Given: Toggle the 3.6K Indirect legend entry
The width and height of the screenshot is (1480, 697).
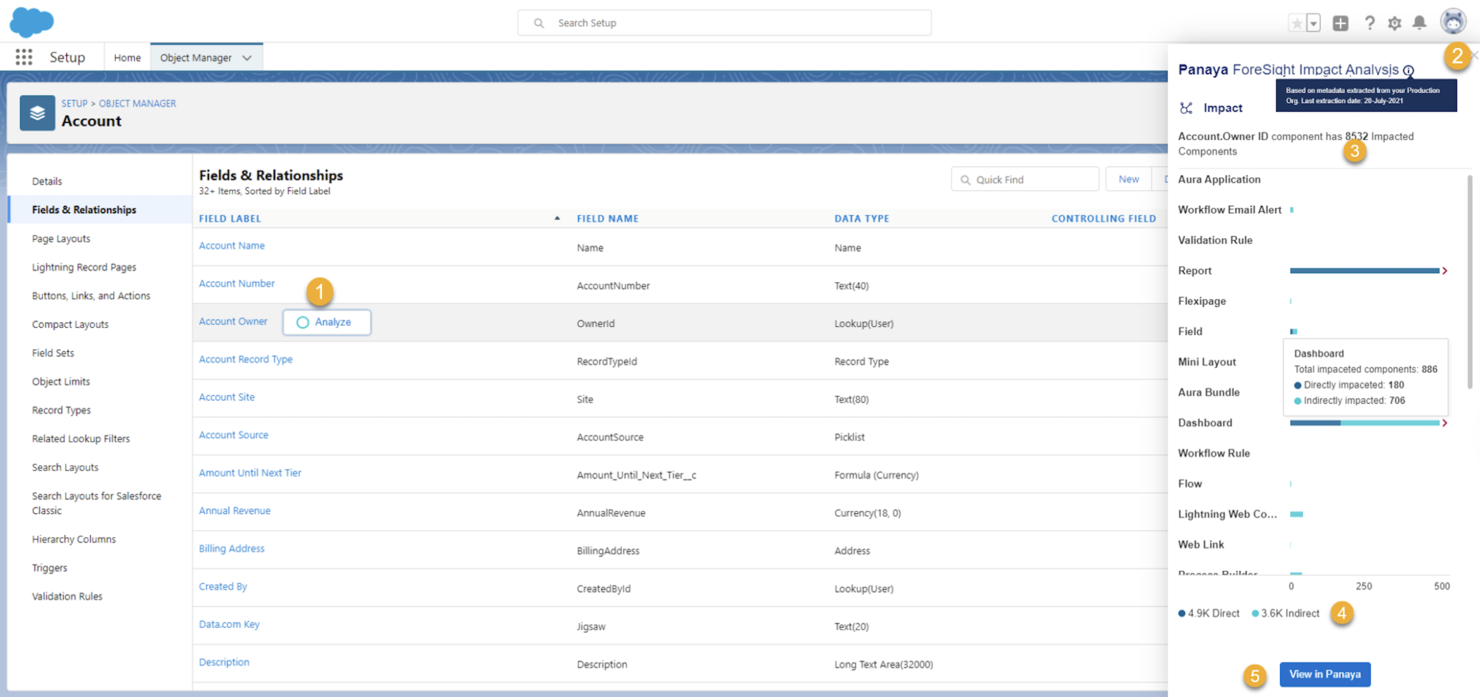Looking at the screenshot, I should point(1285,613).
